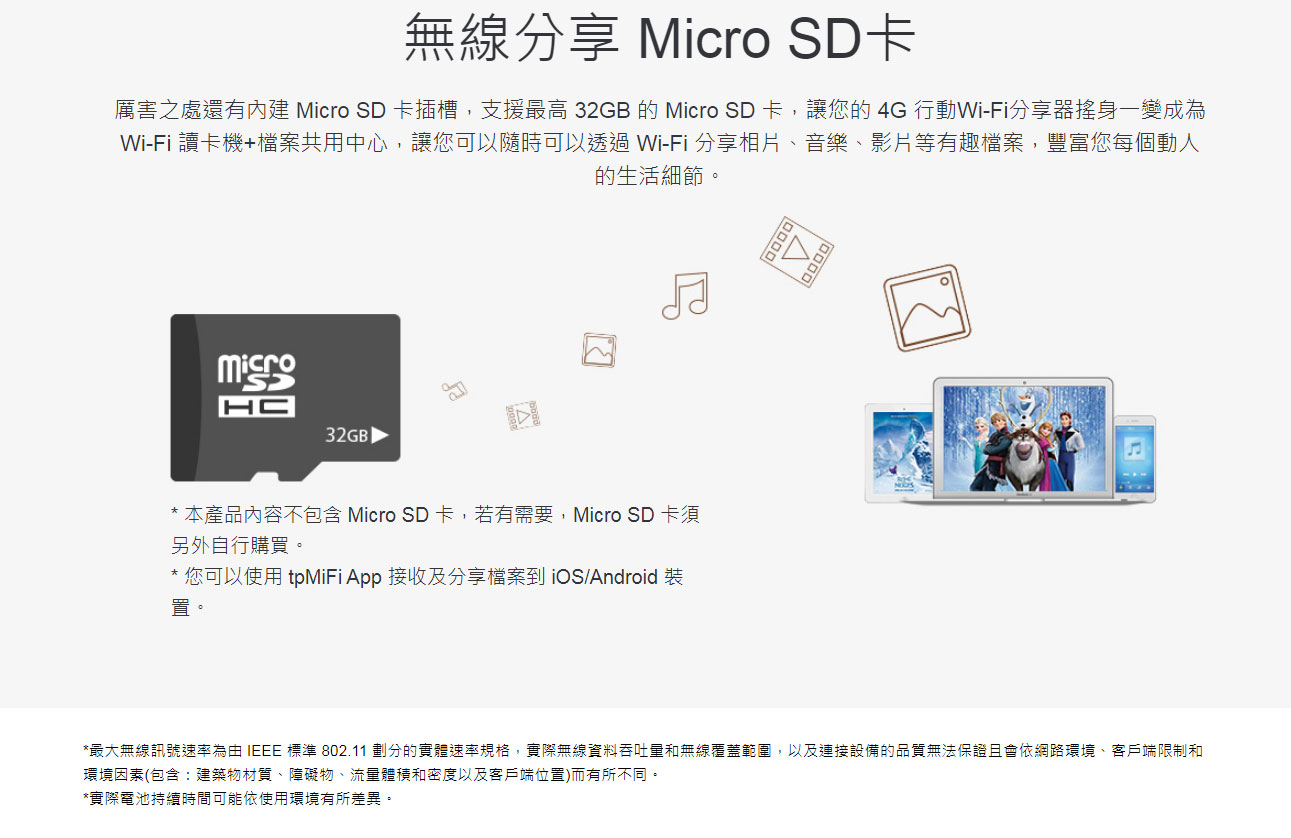Click the paragraph line starting 厲害之處還有內建
This screenshot has height=838, width=1291.
pos(660,110)
